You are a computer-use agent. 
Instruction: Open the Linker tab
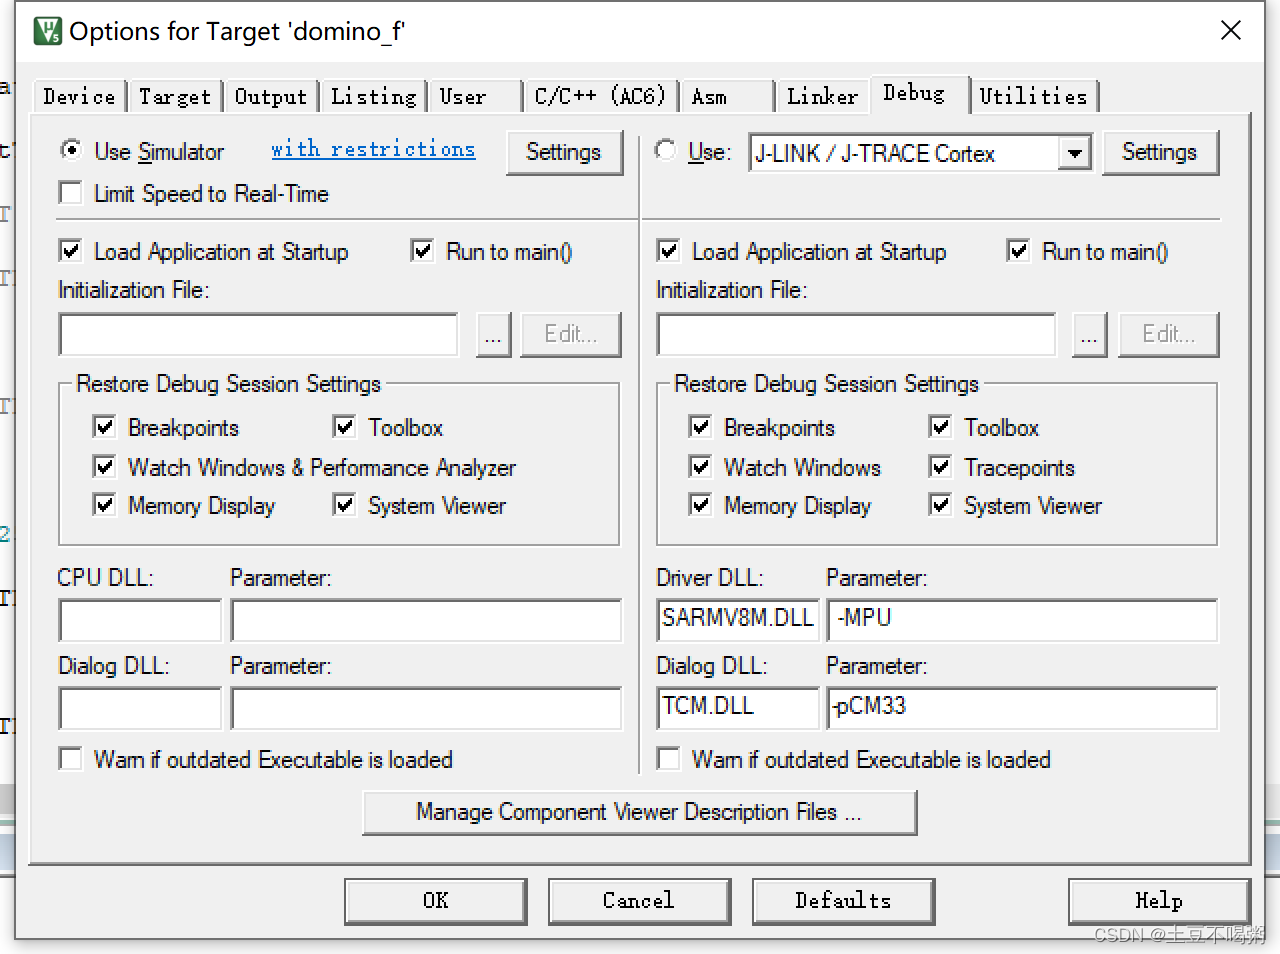point(822,96)
